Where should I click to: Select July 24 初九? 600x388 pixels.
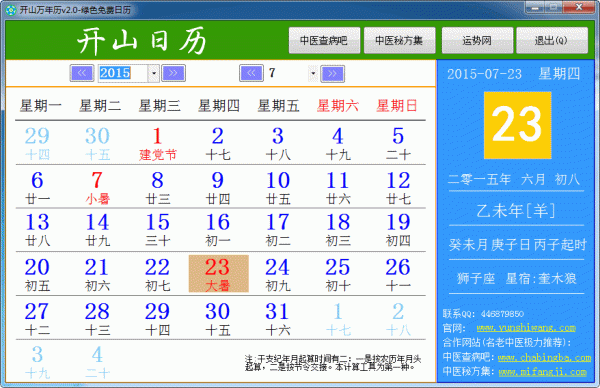click(x=278, y=274)
